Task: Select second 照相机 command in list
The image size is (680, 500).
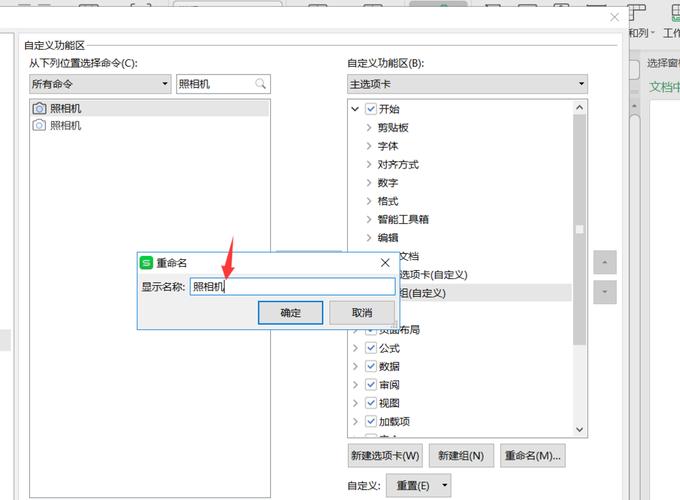Action: click(x=150, y=125)
